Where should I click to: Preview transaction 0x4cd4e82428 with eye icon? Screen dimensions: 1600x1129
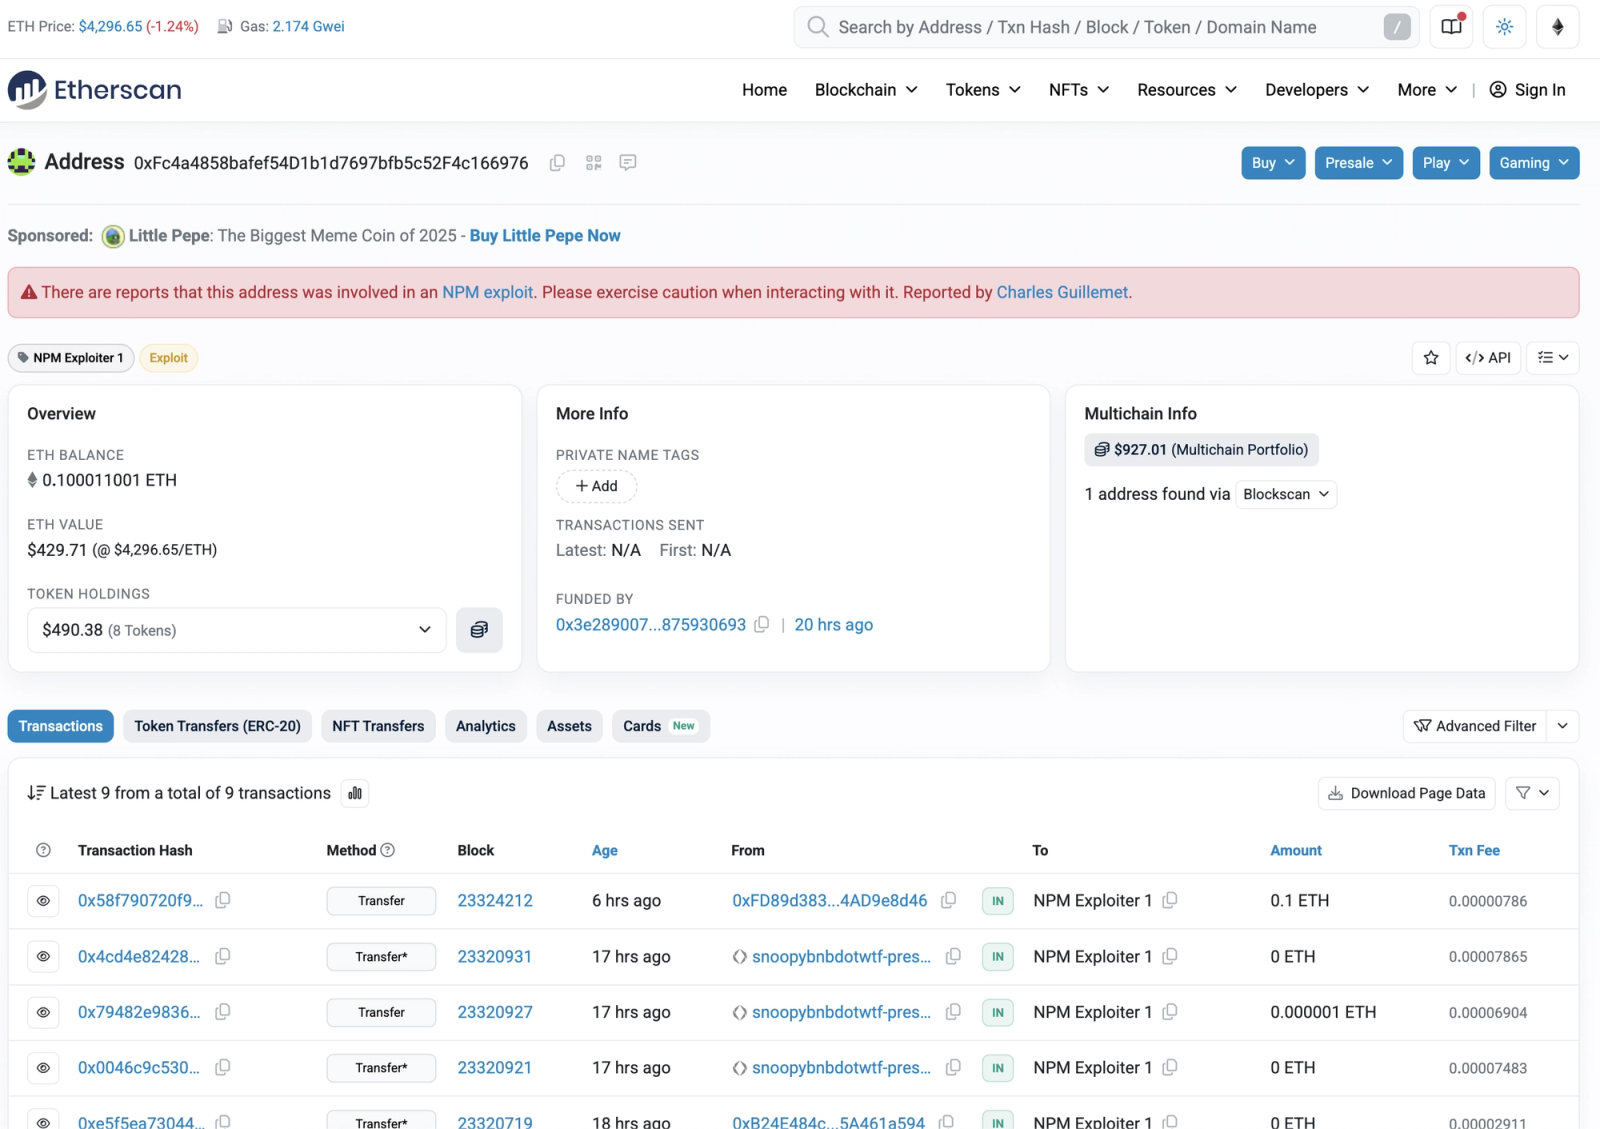(43, 957)
